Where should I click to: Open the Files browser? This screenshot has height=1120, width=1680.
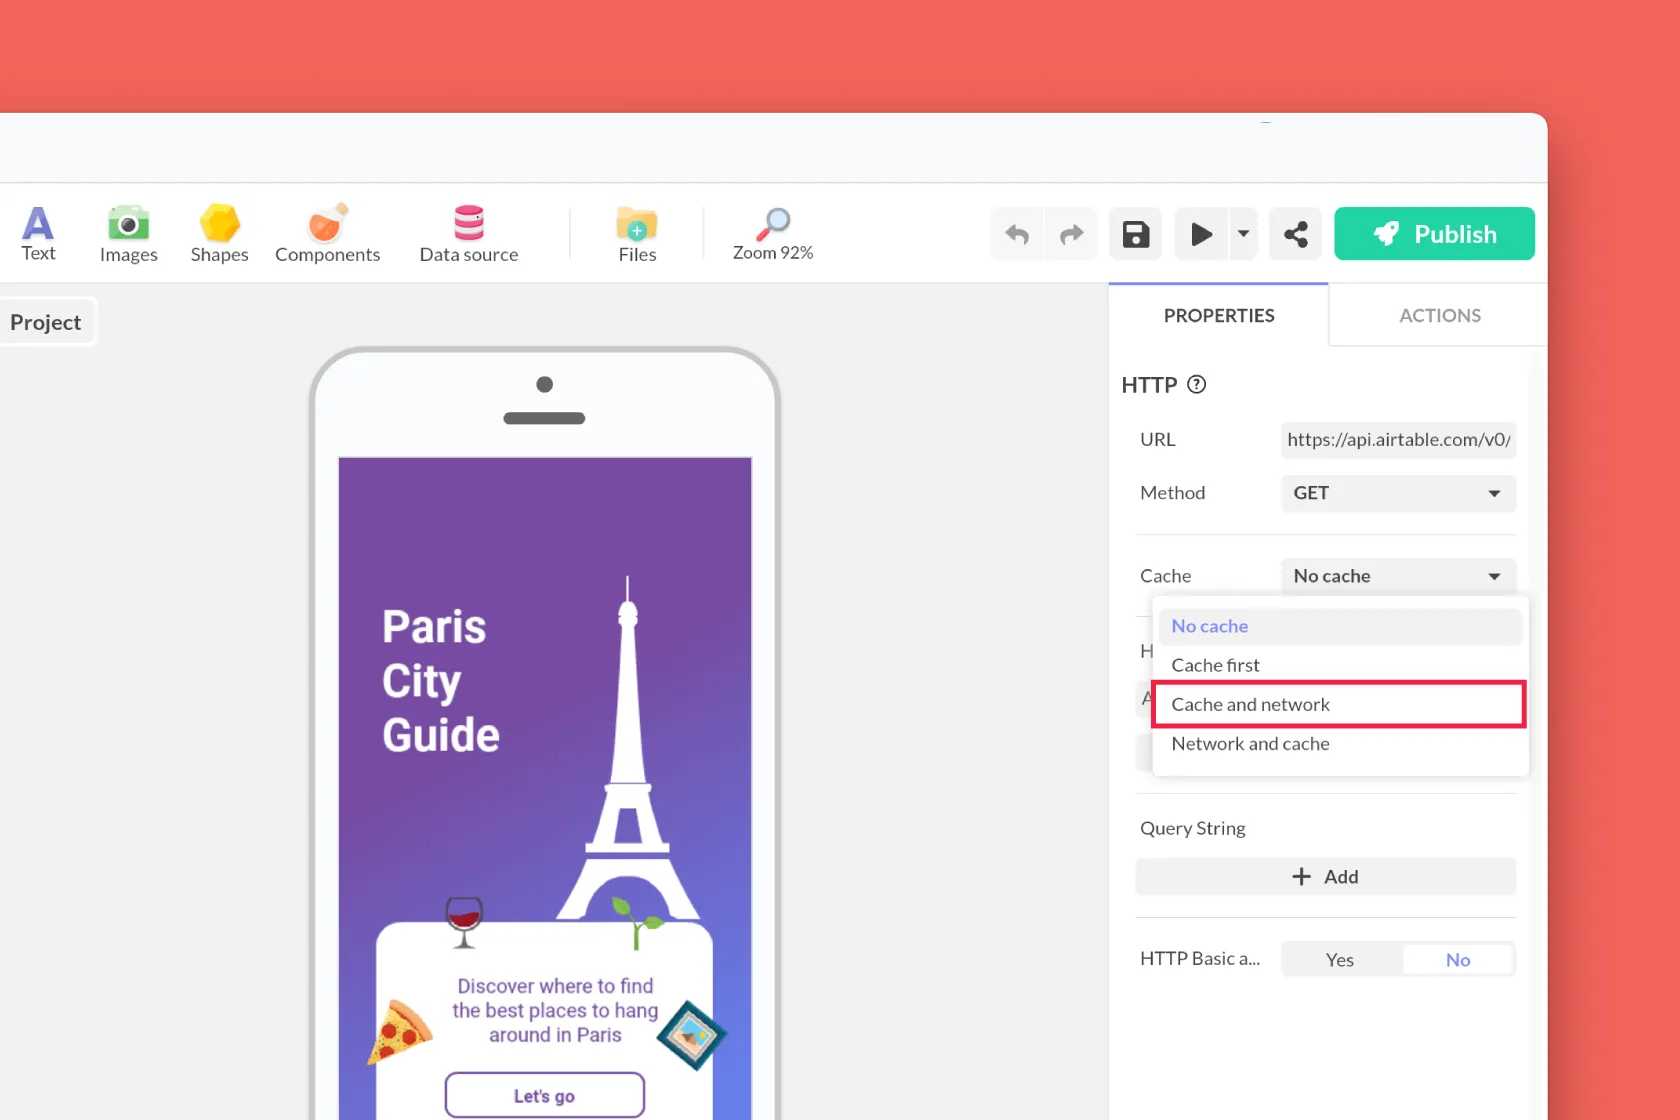(636, 233)
